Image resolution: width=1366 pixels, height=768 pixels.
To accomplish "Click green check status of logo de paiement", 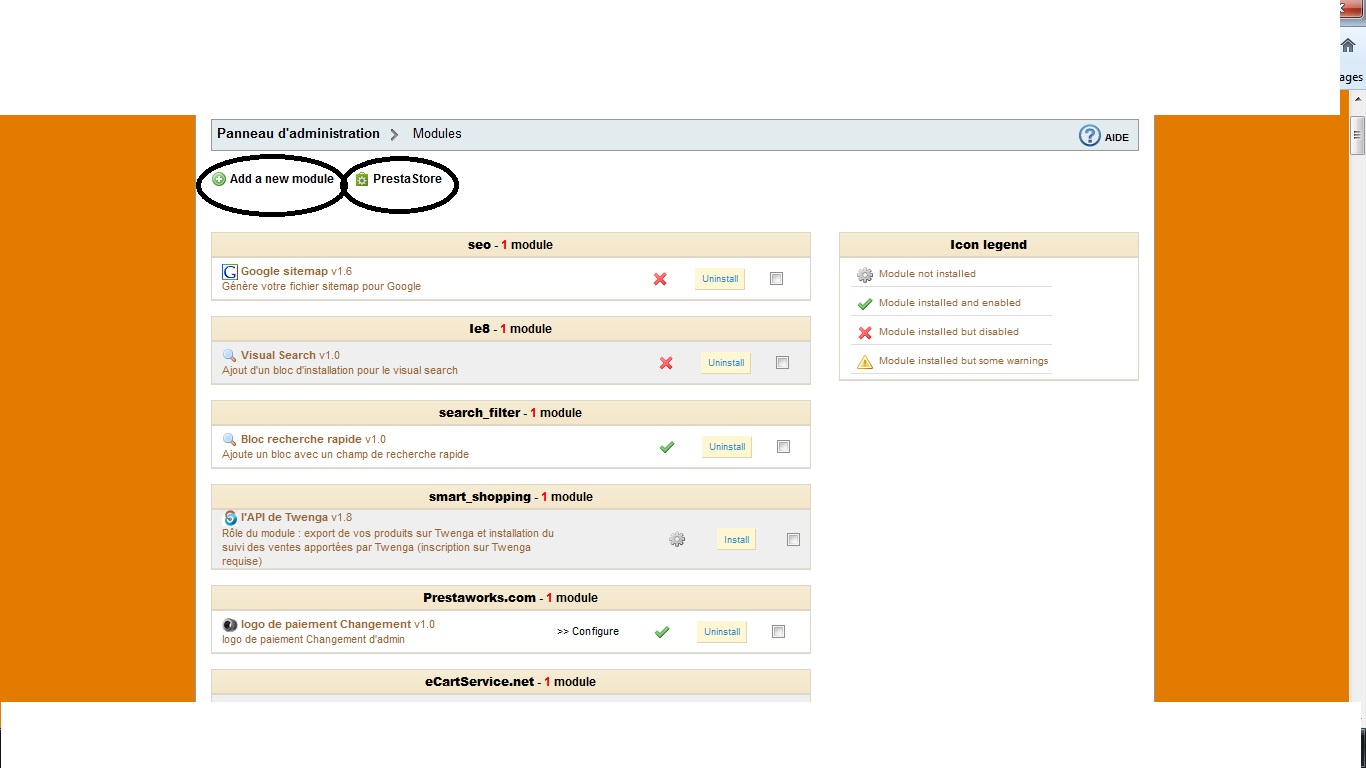I will tap(662, 632).
